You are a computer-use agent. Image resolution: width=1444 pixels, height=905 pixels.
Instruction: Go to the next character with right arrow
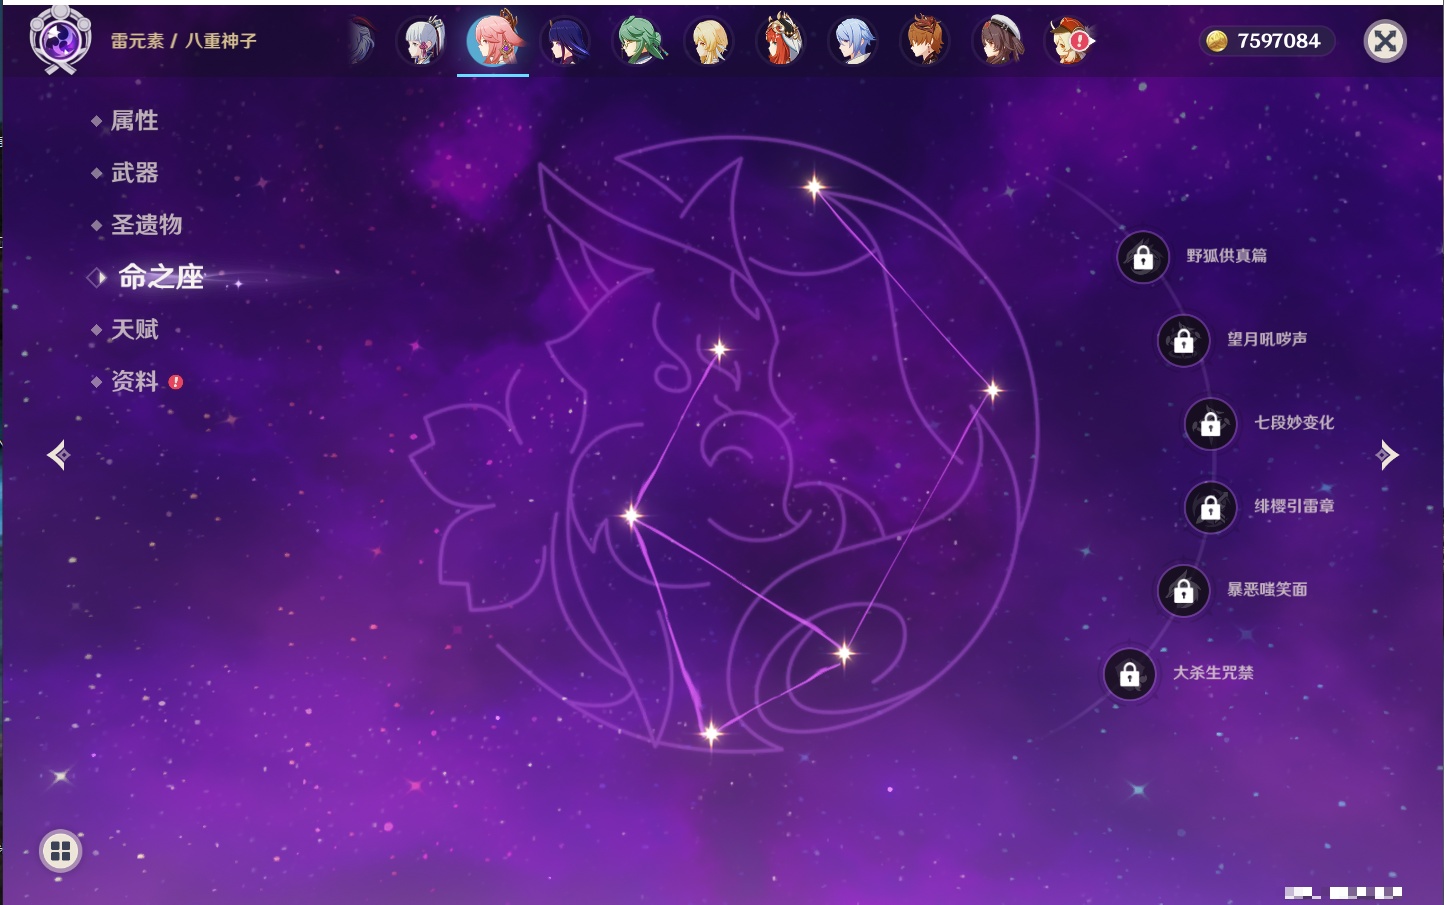[x=1387, y=455]
